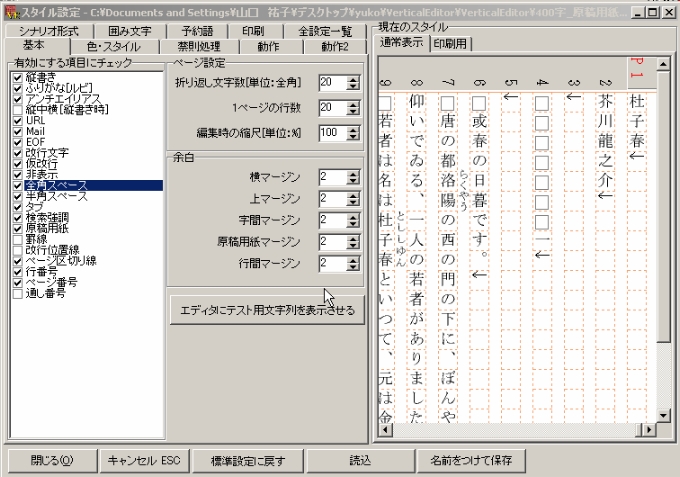Uncheck the 行番号 option
The width and height of the screenshot is (680, 477).
pos(18,272)
